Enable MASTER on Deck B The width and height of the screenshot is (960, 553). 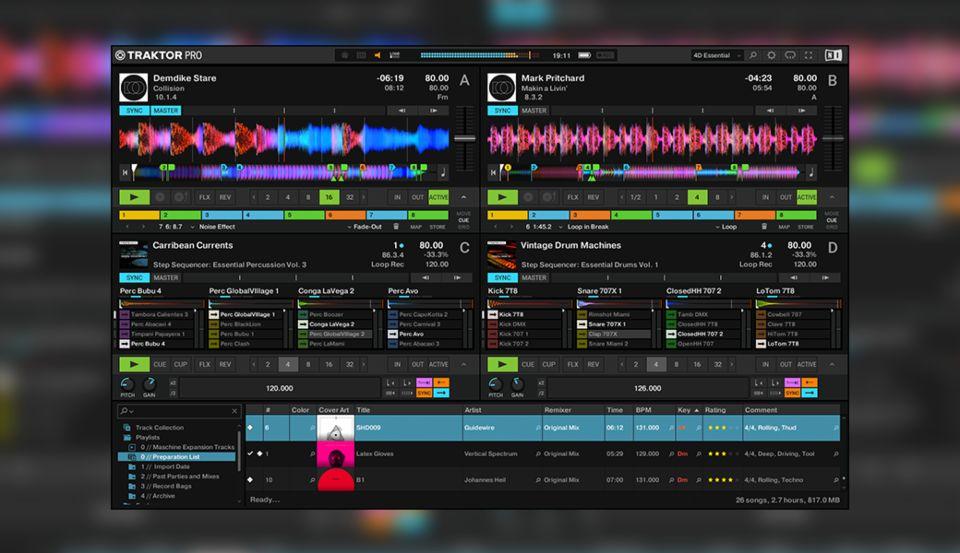(534, 111)
